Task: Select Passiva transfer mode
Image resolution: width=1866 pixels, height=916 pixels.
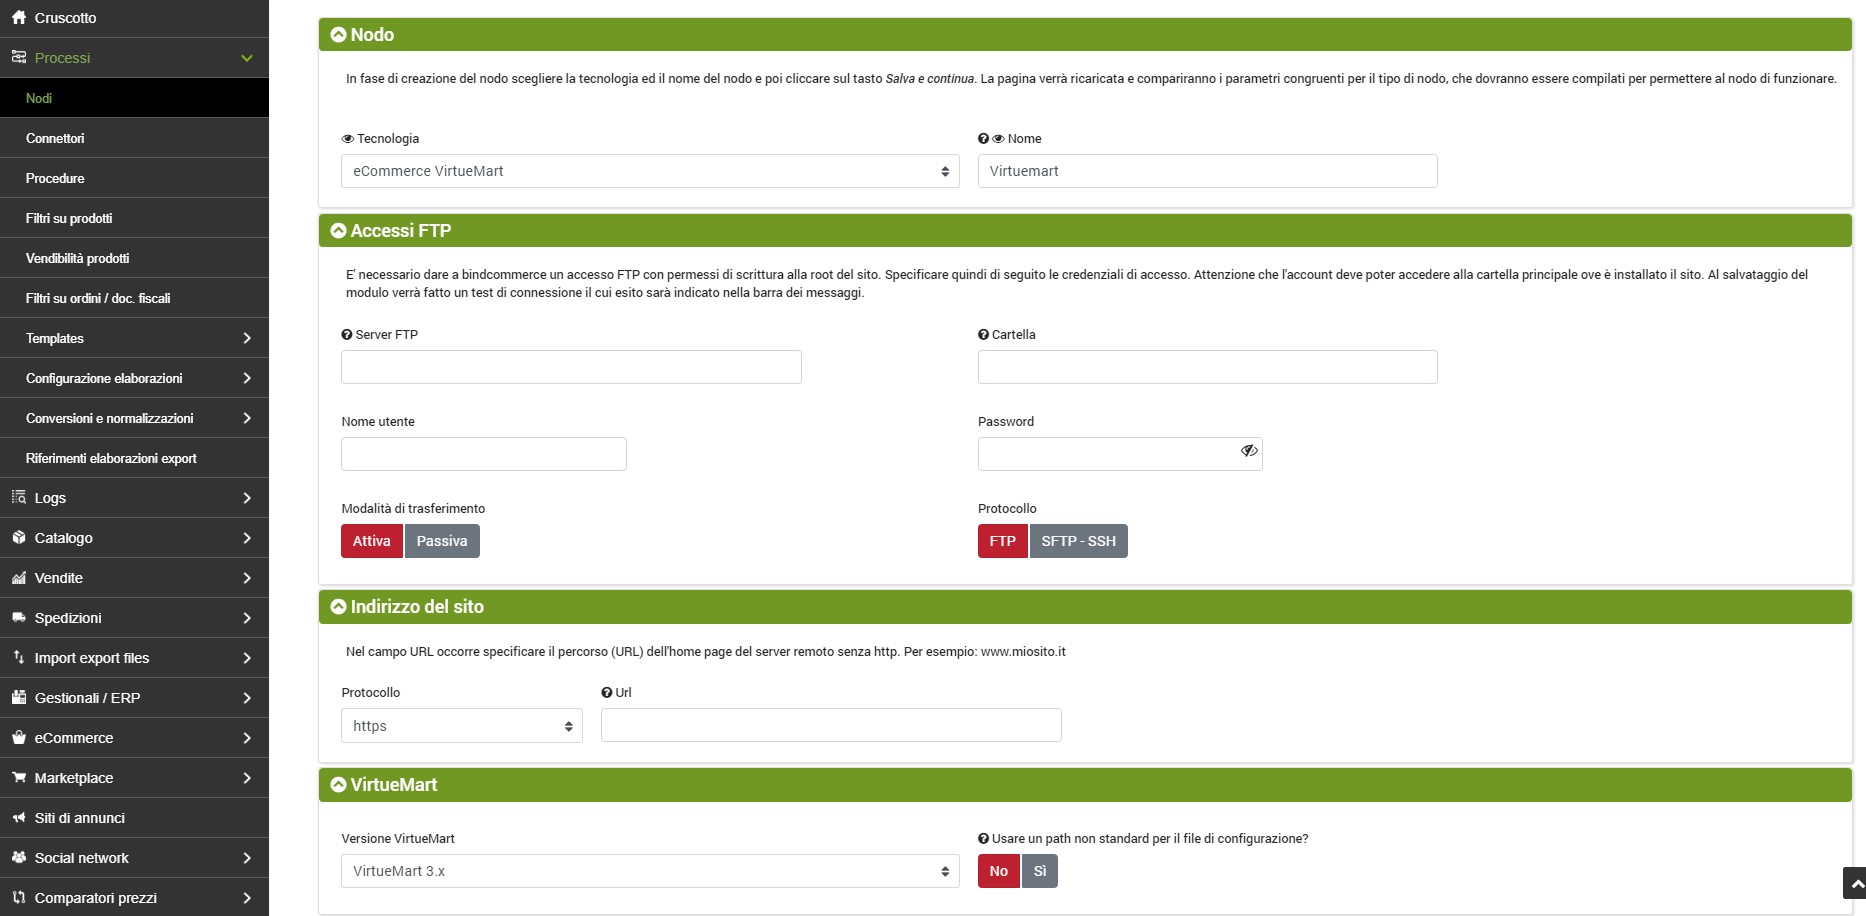Action: click(442, 541)
